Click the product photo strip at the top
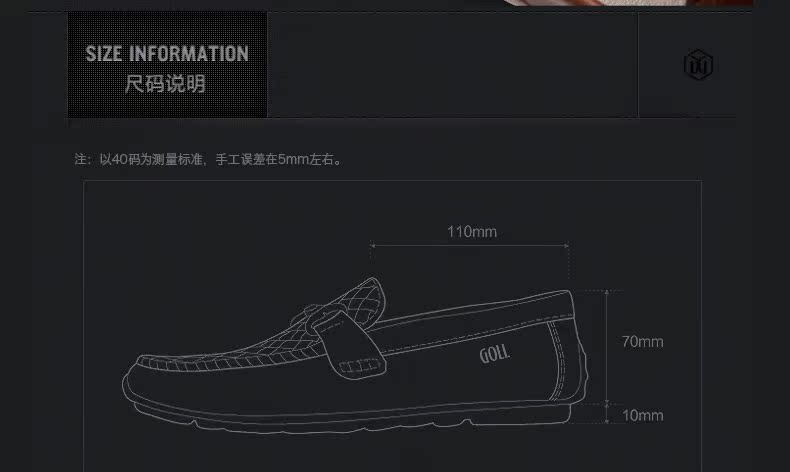This screenshot has height=472, width=790. coord(627,3)
